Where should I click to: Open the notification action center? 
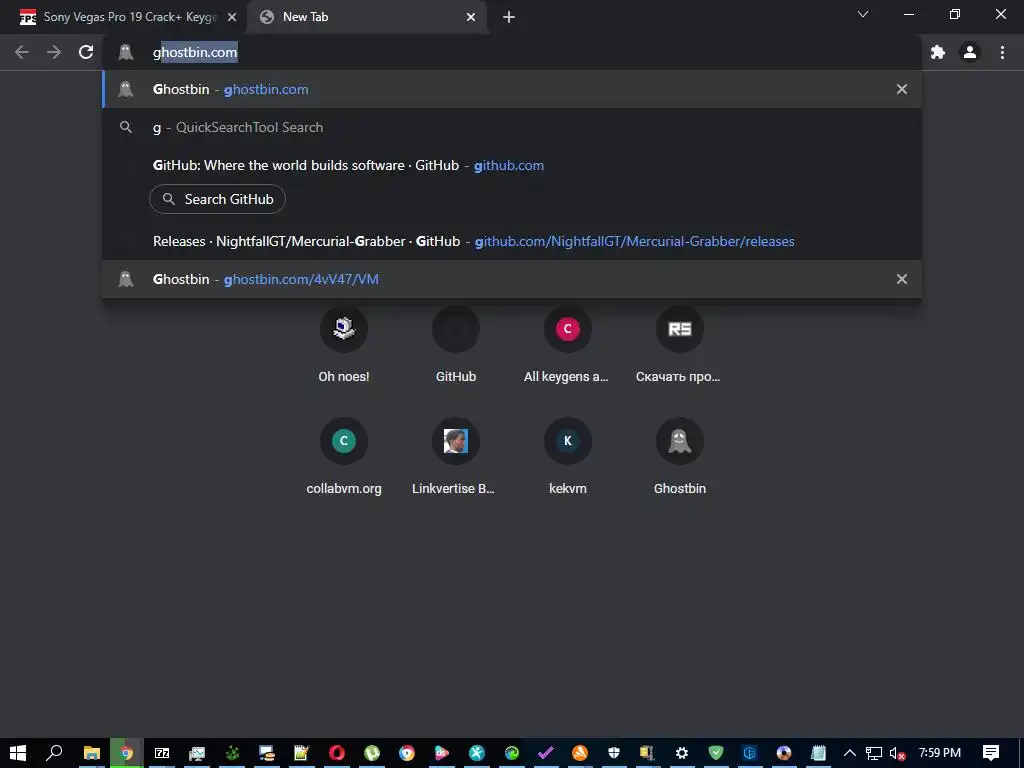pyautogui.click(x=991, y=753)
